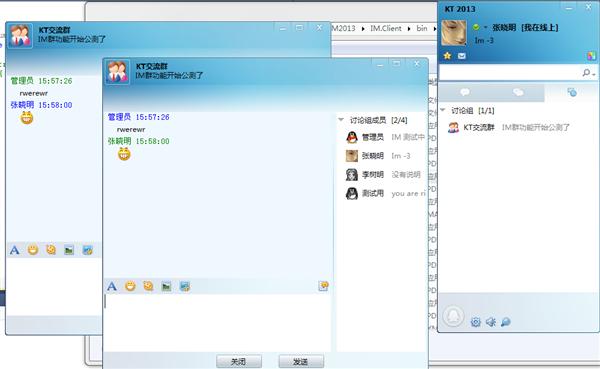Click the 关闭 button
Viewport: 600px width, 369px height.
239,361
